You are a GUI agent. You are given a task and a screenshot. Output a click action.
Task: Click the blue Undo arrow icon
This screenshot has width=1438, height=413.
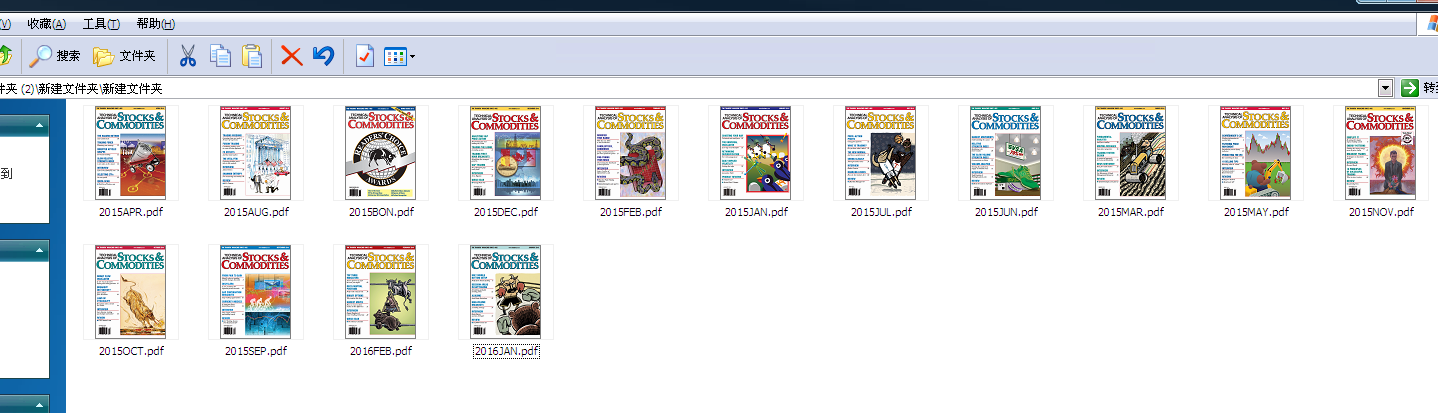(x=323, y=56)
